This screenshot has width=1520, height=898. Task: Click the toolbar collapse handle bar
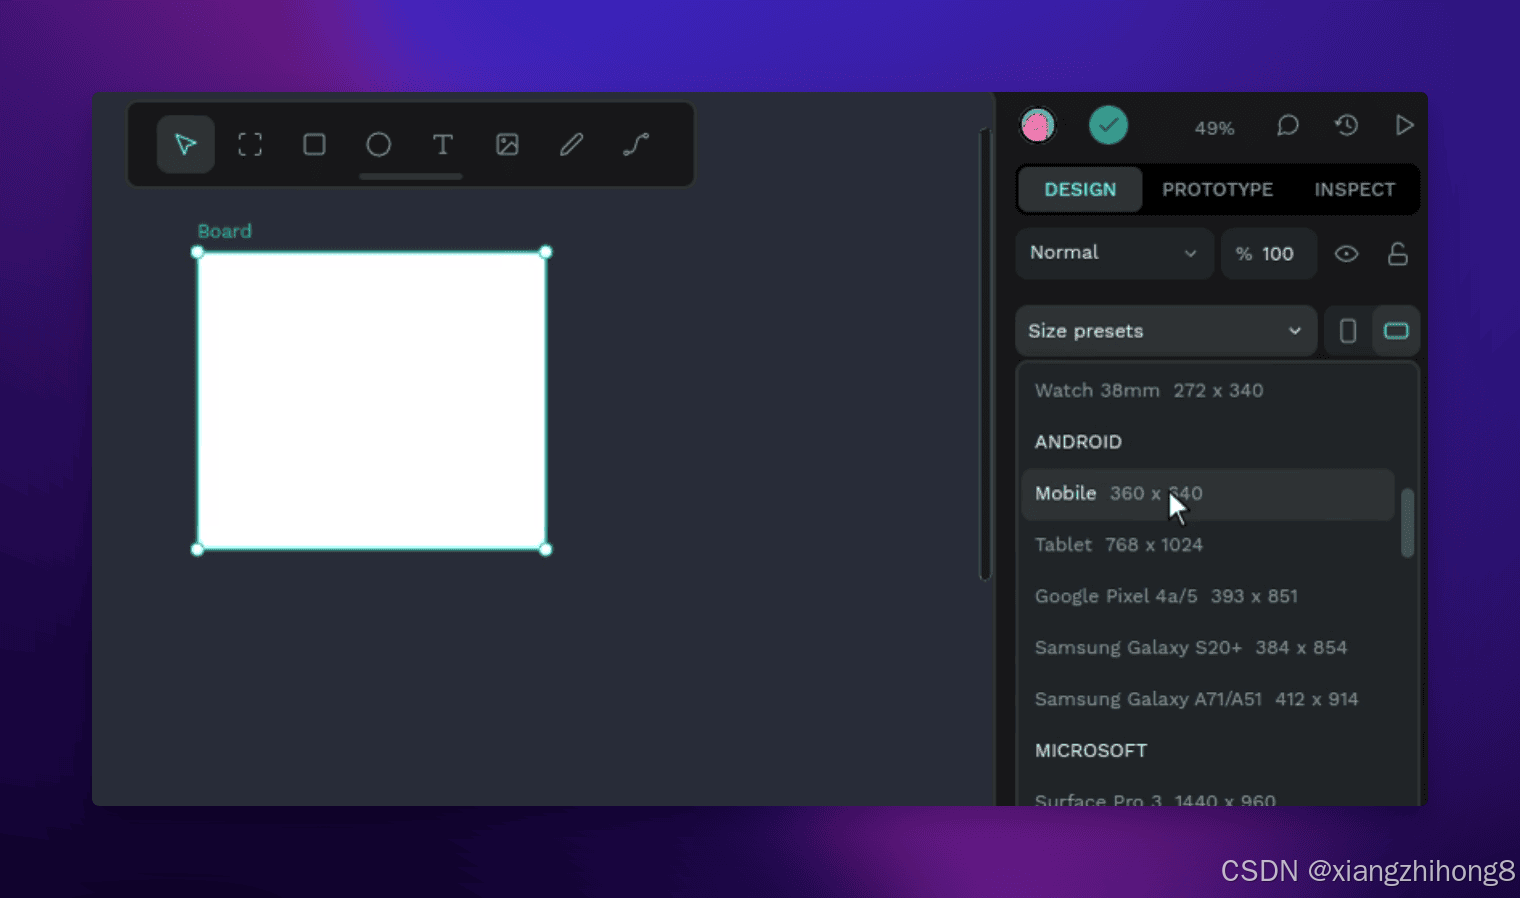point(411,177)
